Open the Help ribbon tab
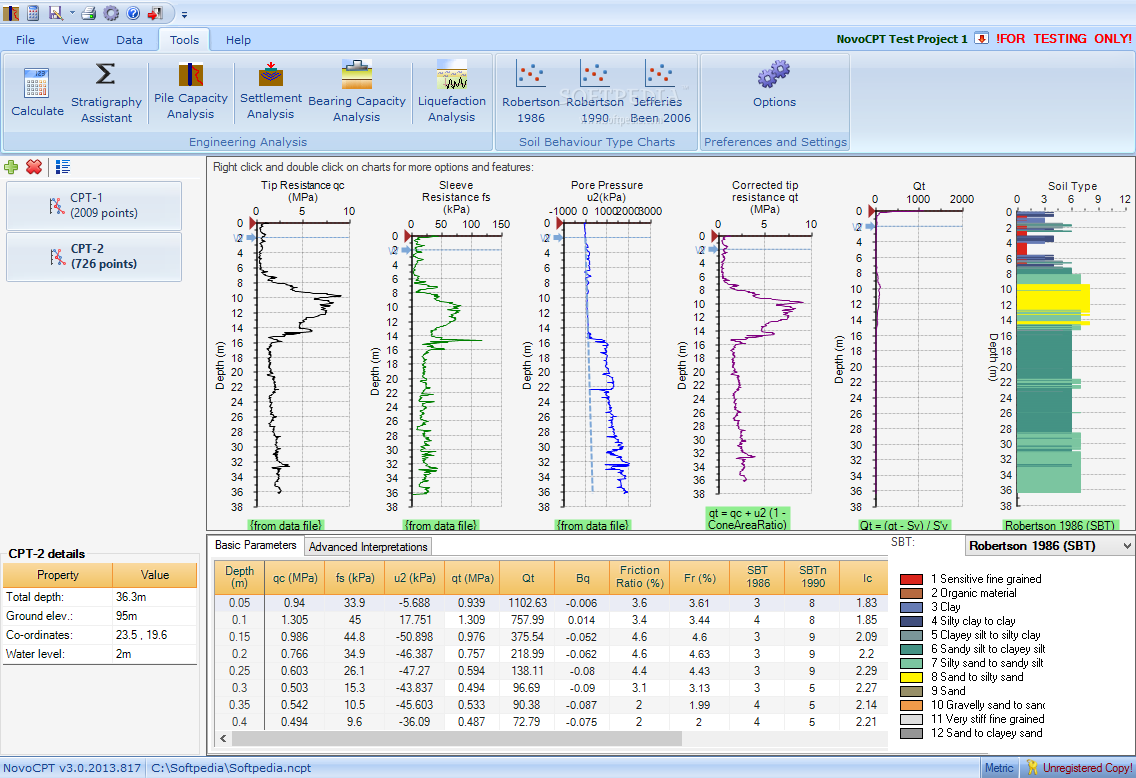This screenshot has height=778, width=1136. [x=238, y=40]
